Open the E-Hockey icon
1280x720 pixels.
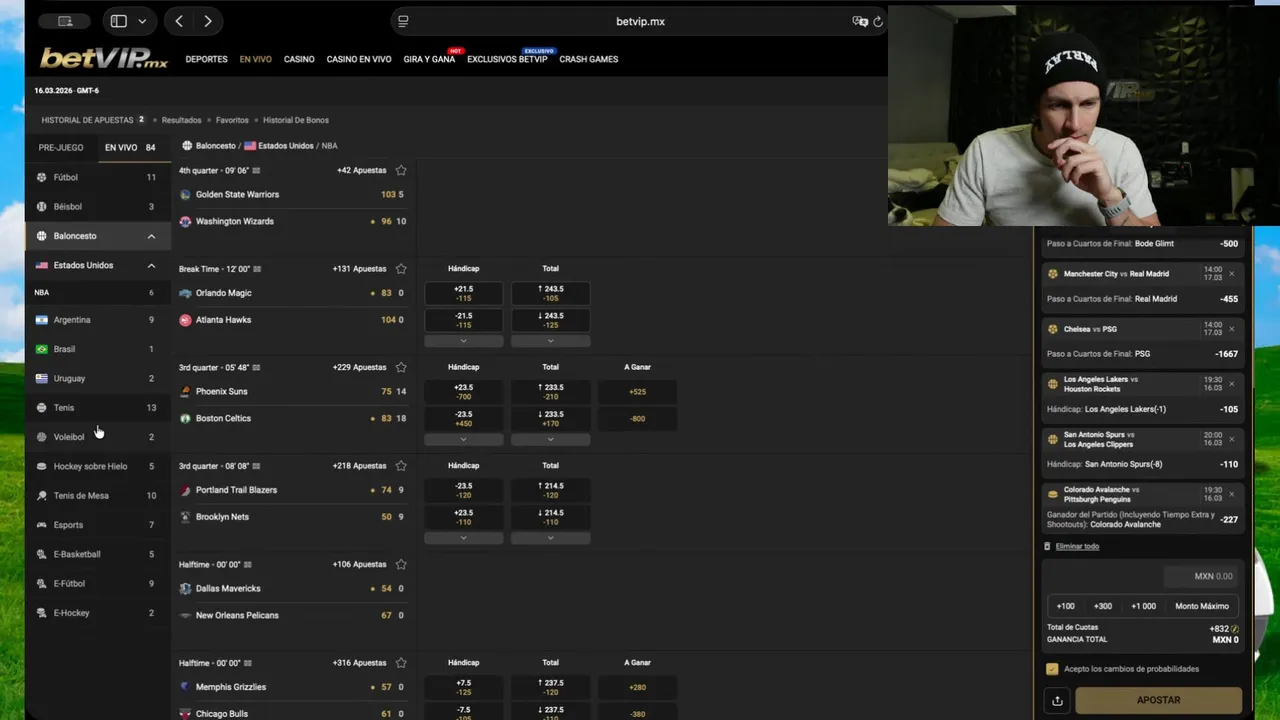pos(41,612)
